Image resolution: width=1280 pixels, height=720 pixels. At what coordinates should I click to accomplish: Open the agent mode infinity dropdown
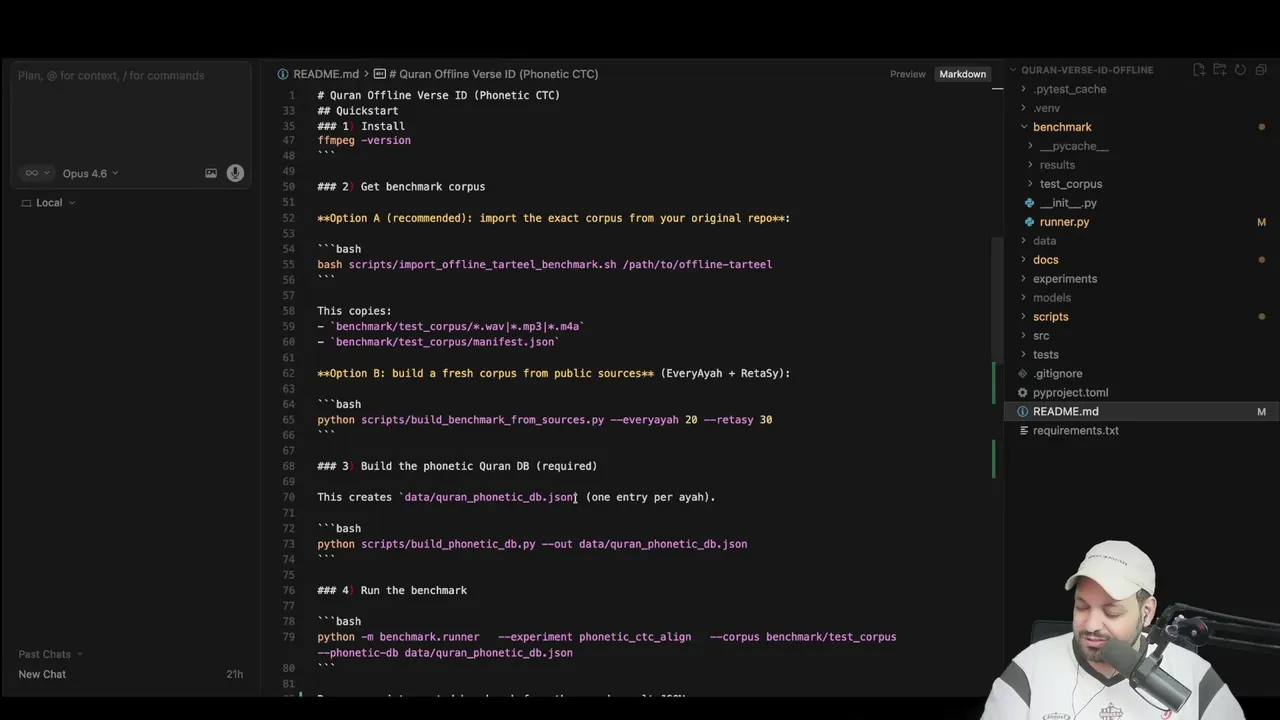coord(36,173)
